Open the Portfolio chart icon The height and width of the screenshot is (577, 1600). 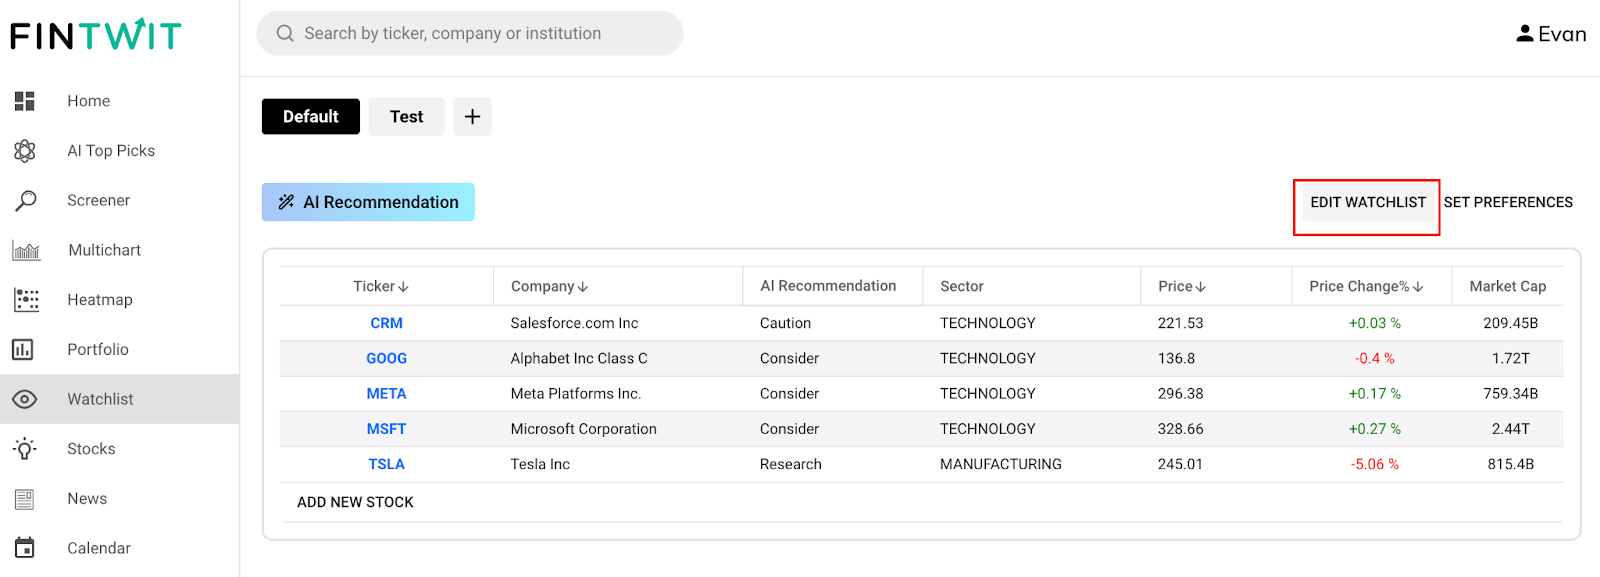point(23,349)
